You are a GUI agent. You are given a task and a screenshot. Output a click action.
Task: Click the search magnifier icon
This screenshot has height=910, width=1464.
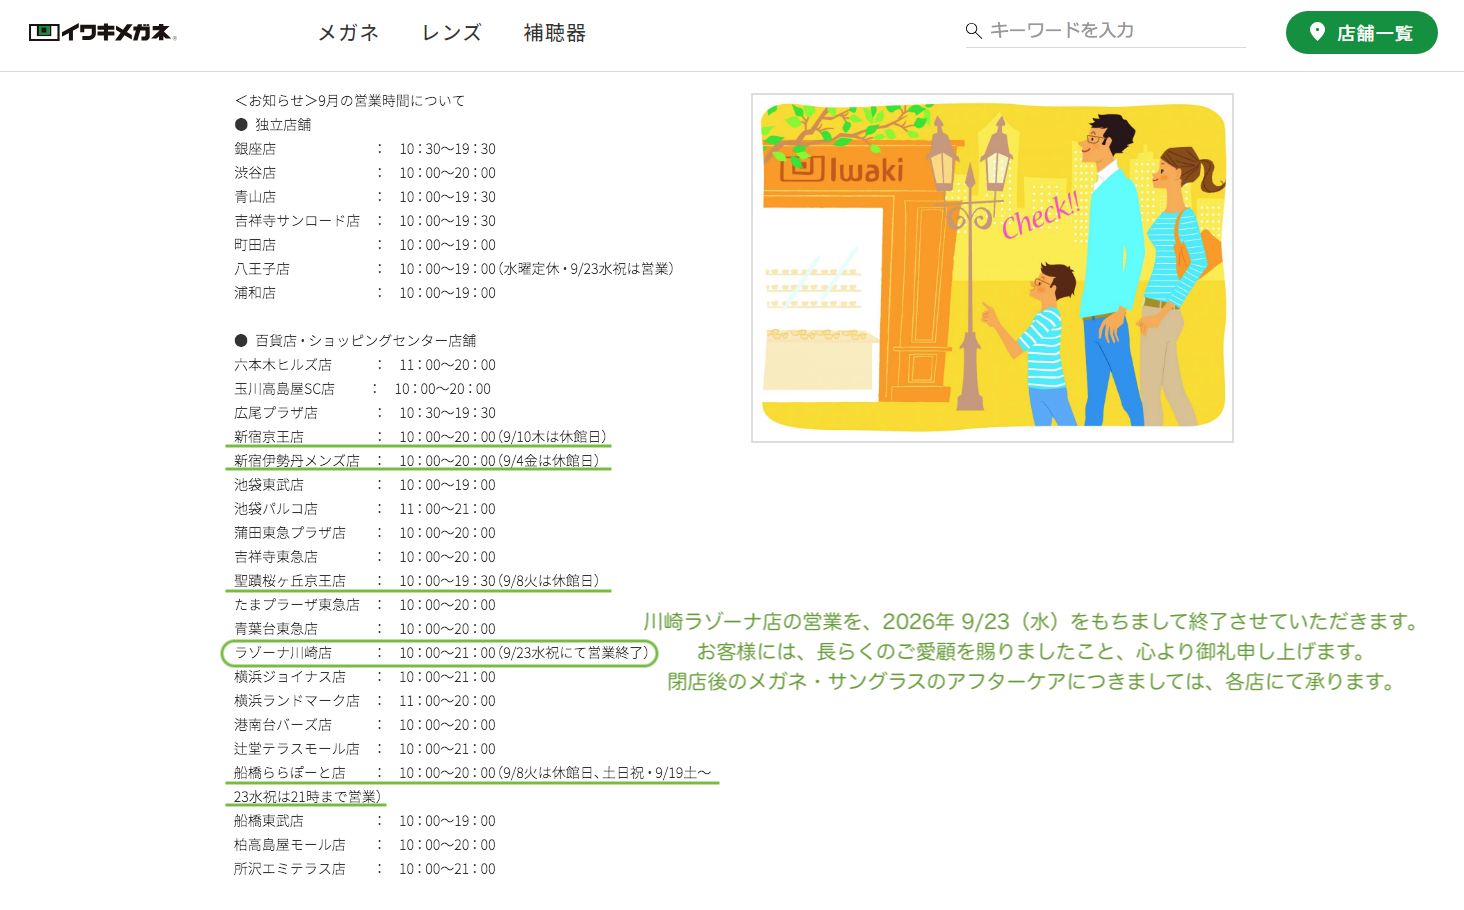point(973,31)
